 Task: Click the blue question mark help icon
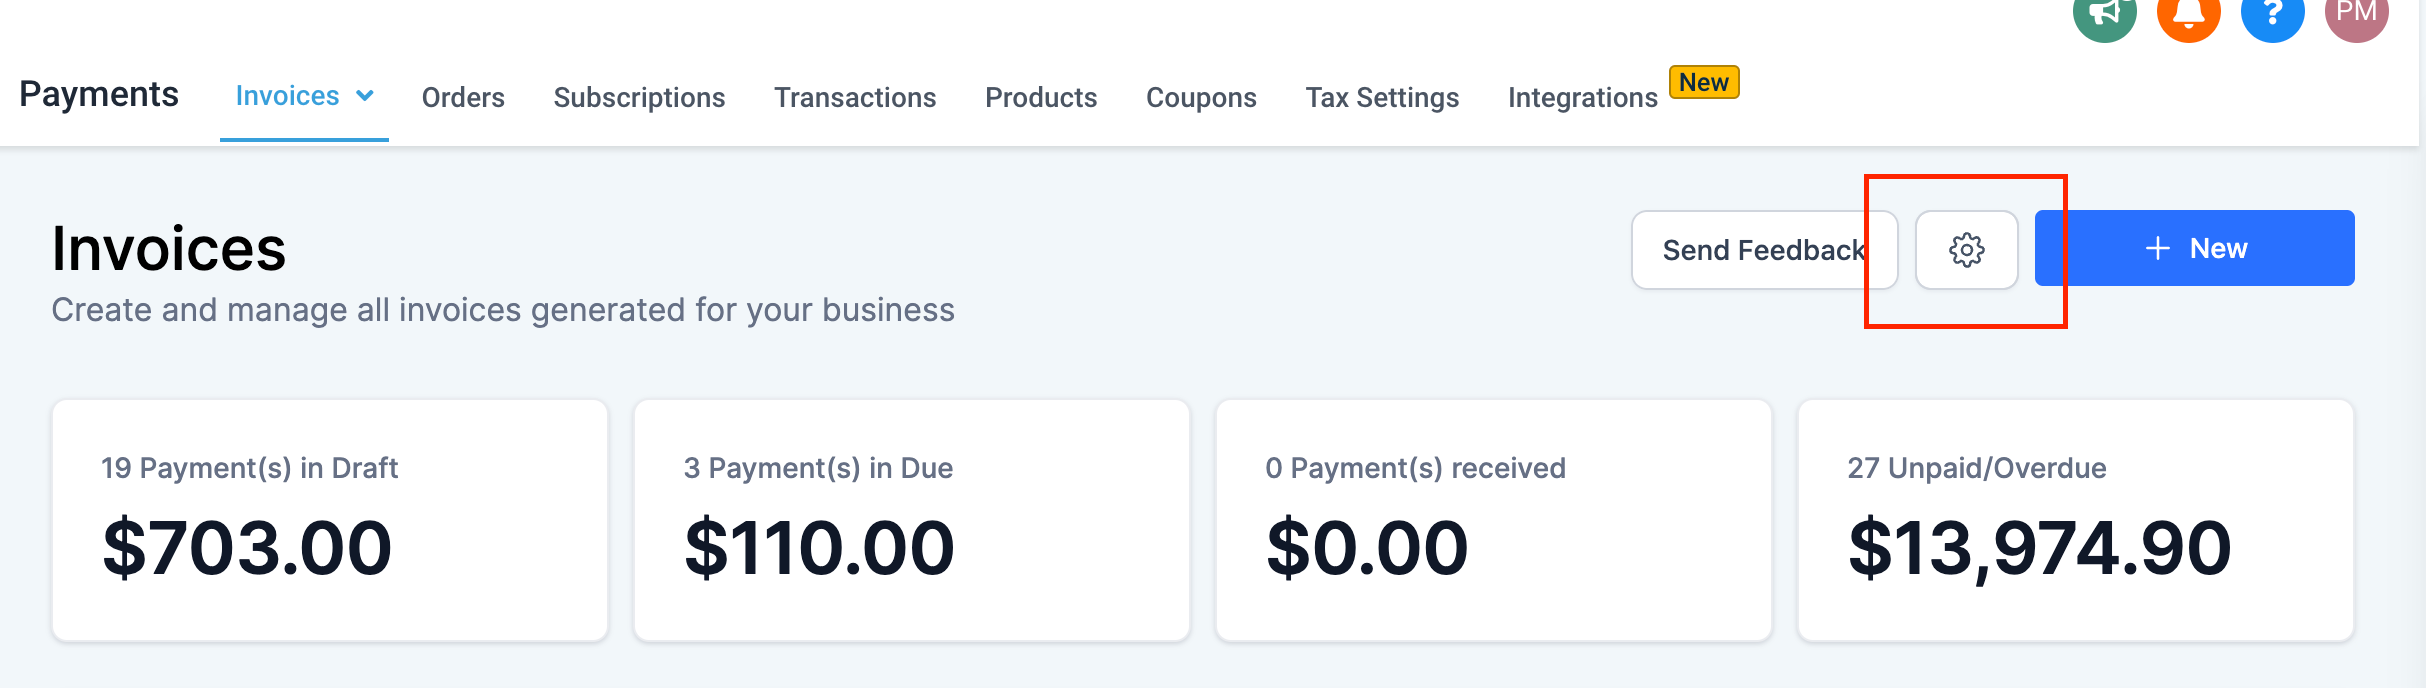tap(2272, 12)
